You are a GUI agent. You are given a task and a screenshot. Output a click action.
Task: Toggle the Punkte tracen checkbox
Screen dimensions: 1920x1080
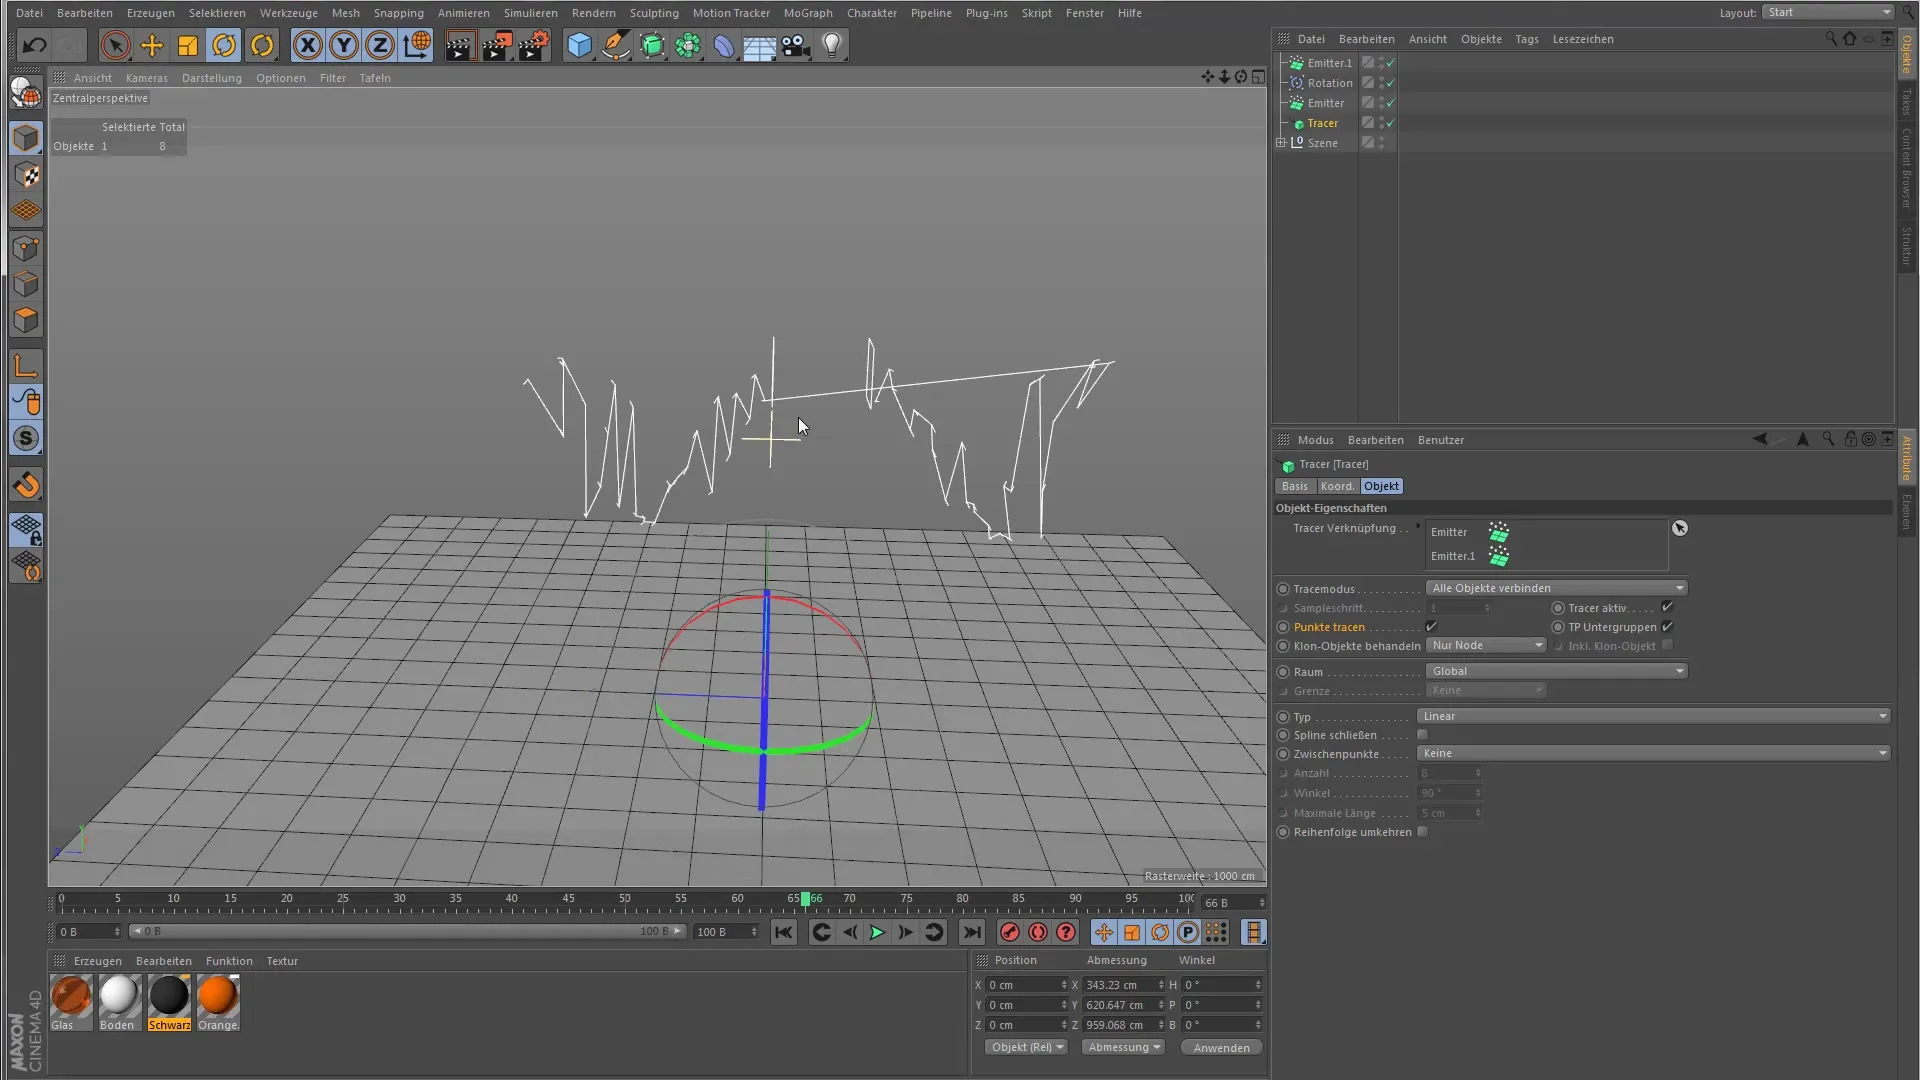coord(1431,627)
